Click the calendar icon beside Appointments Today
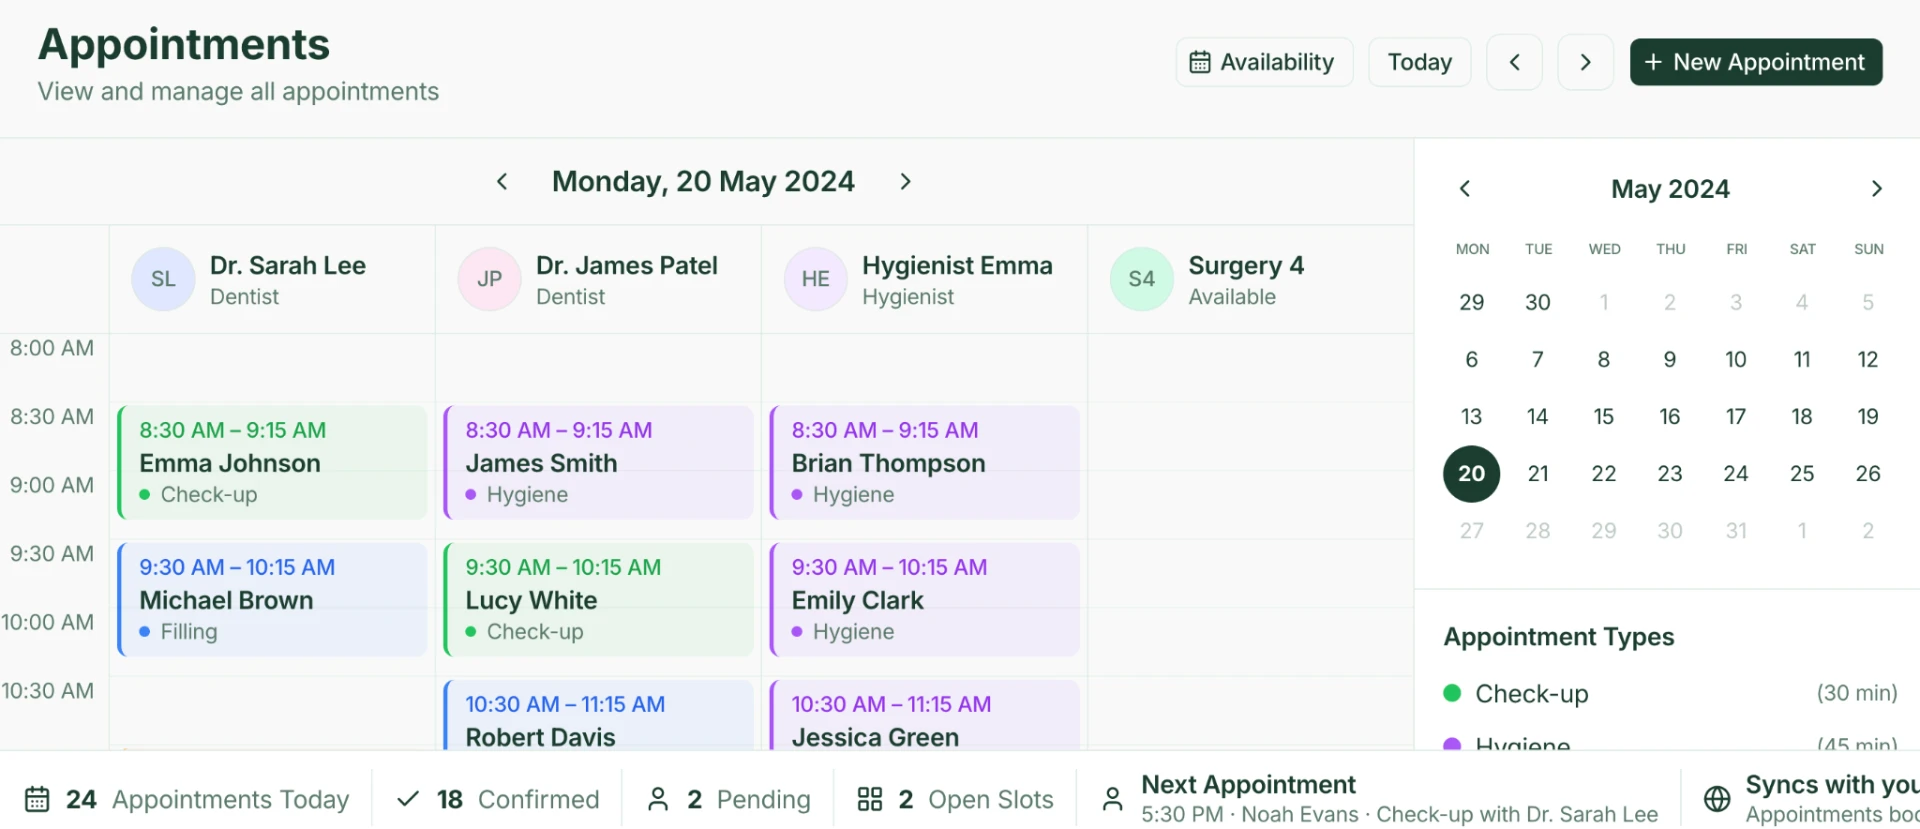This screenshot has width=1920, height=829. click(37, 800)
